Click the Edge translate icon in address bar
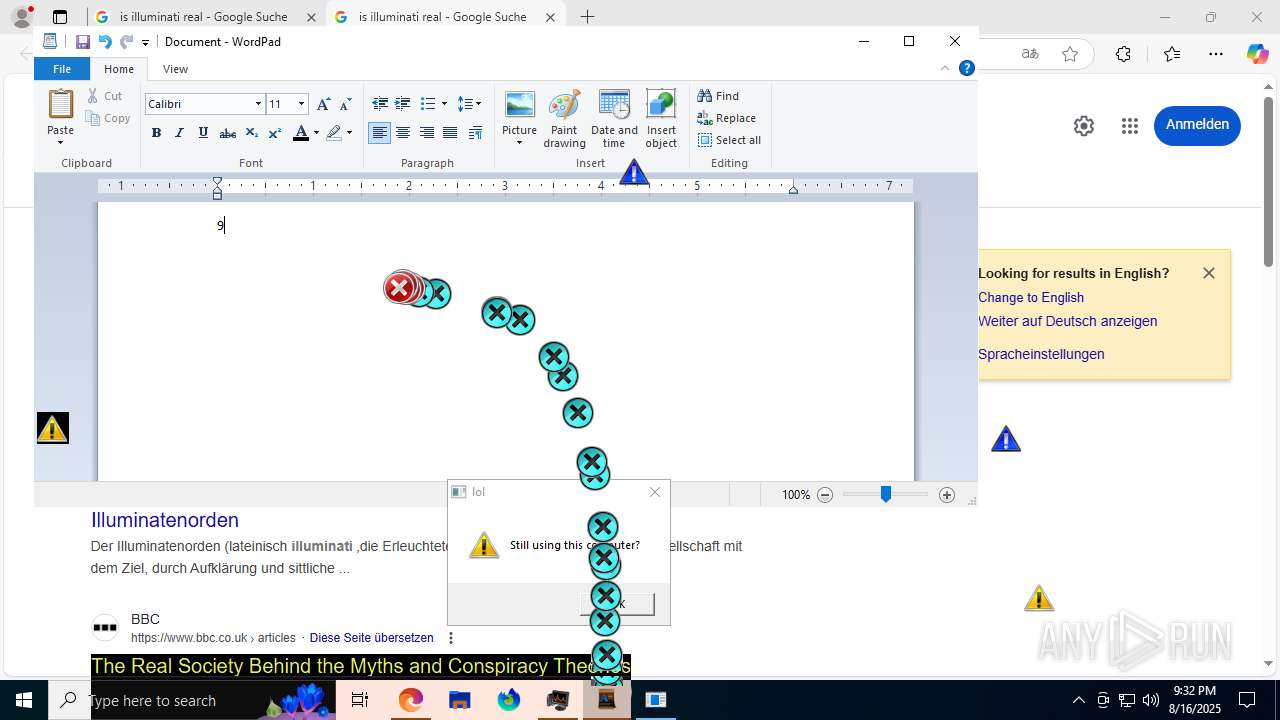The width and height of the screenshot is (1280, 720). pos(1030,54)
